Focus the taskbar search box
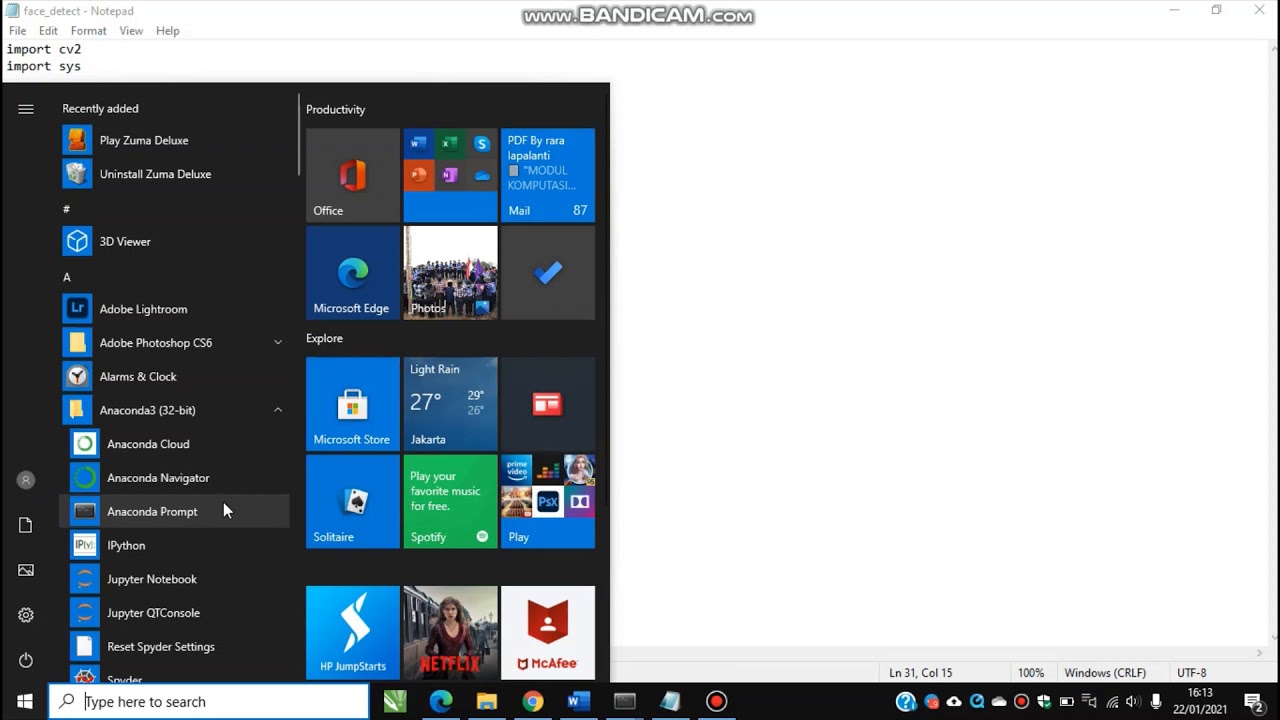1280x720 pixels. (x=209, y=701)
